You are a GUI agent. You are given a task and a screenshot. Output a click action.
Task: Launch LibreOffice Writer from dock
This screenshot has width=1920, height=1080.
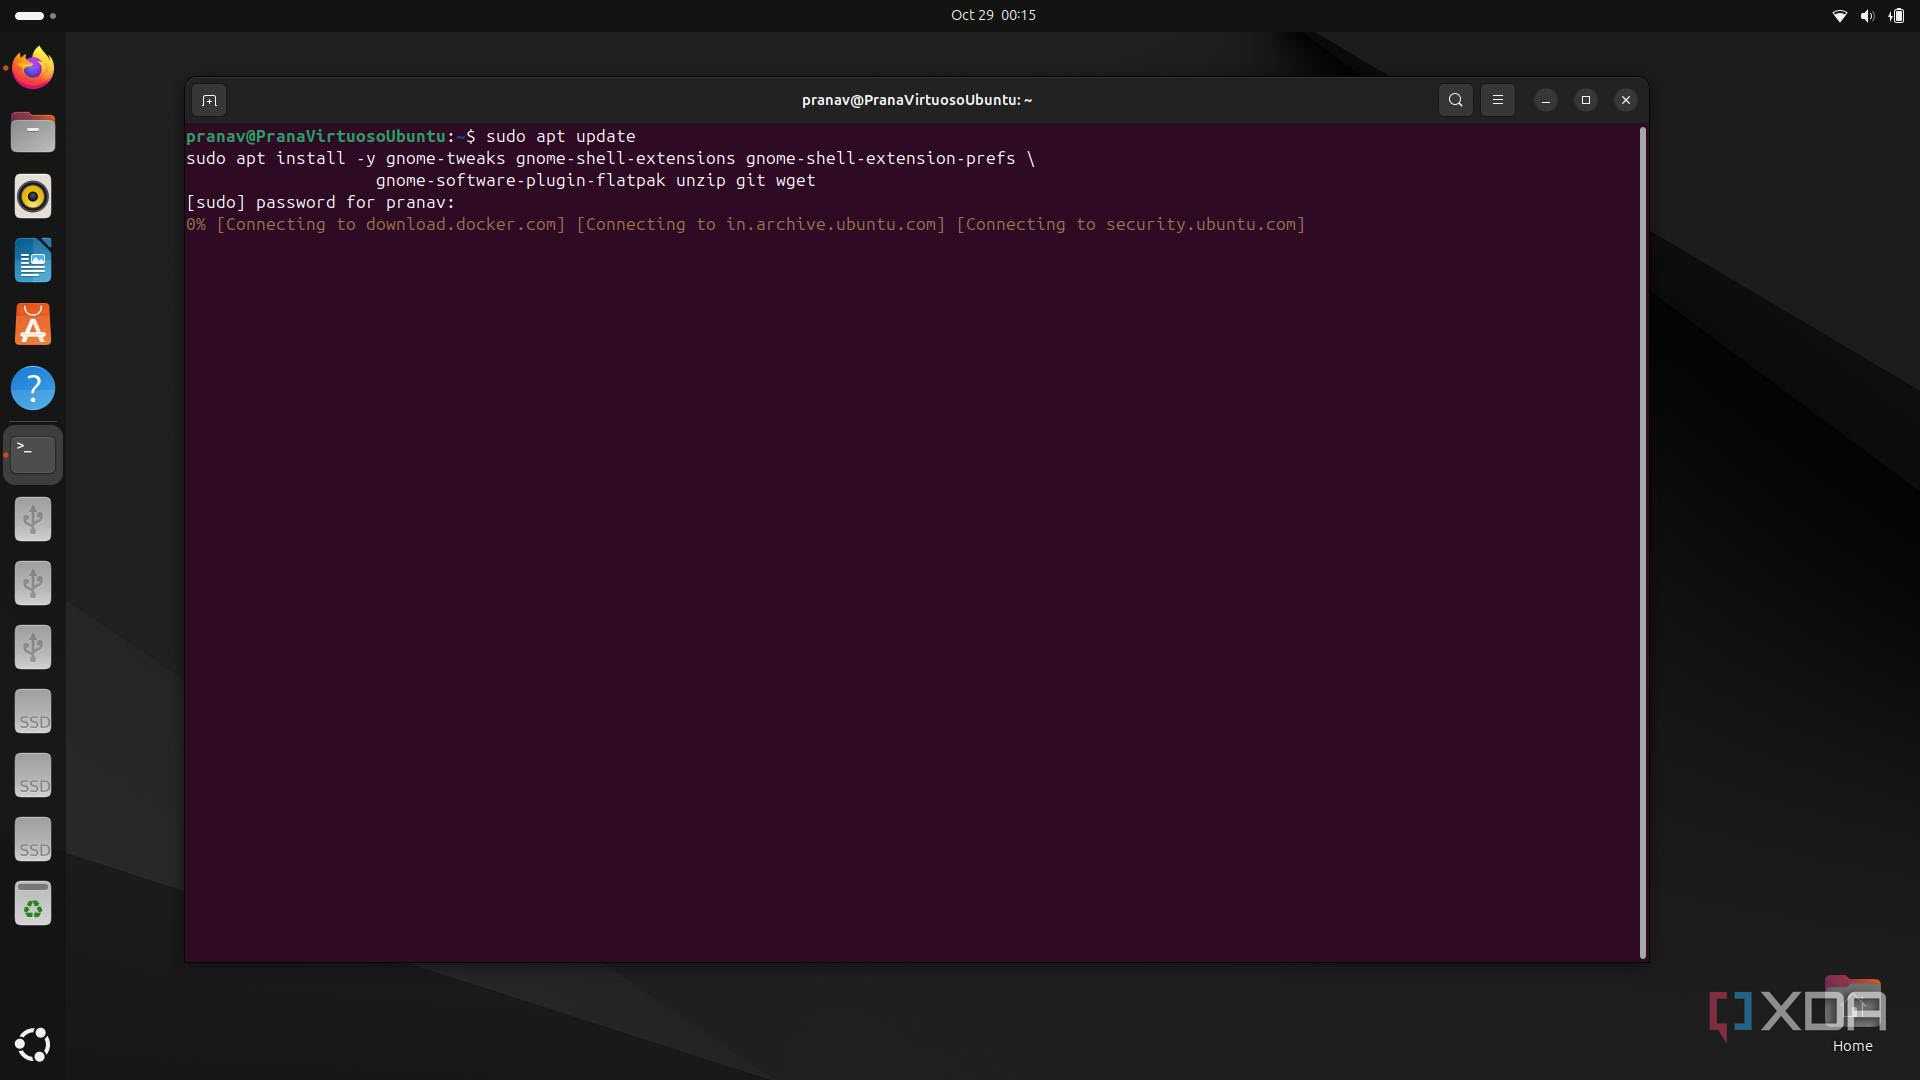pos(33,261)
